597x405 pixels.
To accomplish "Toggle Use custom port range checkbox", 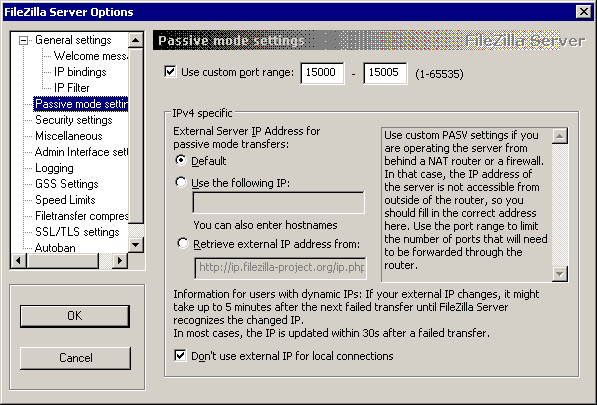I will coord(170,72).
